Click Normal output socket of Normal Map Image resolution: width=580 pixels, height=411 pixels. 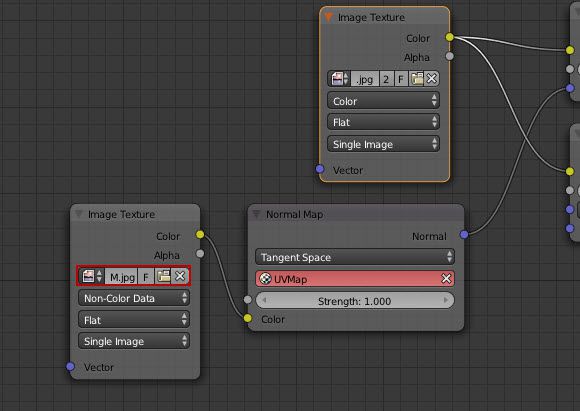click(x=464, y=234)
